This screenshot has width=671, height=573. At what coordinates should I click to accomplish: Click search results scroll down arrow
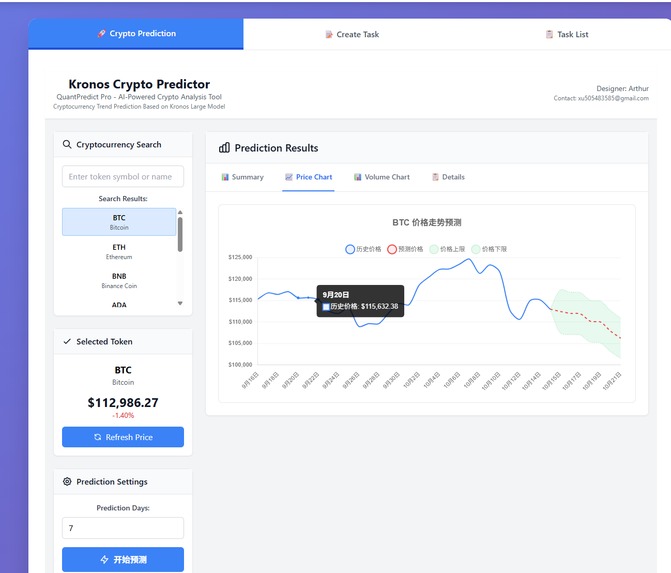(x=180, y=303)
